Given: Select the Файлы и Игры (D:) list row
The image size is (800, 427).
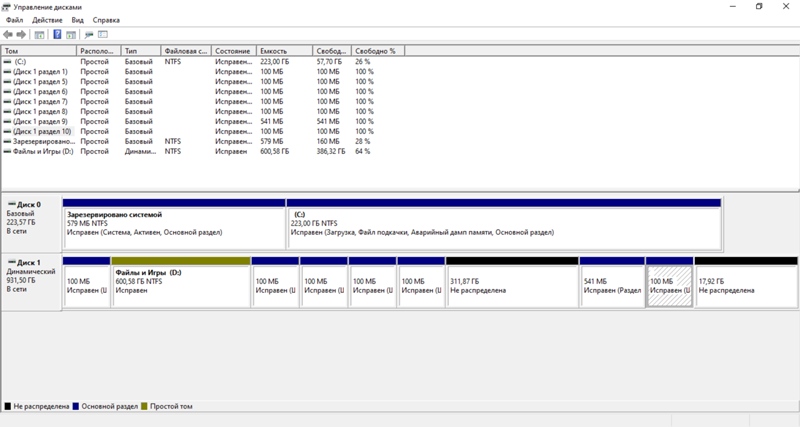Looking at the screenshot, I should (40, 152).
